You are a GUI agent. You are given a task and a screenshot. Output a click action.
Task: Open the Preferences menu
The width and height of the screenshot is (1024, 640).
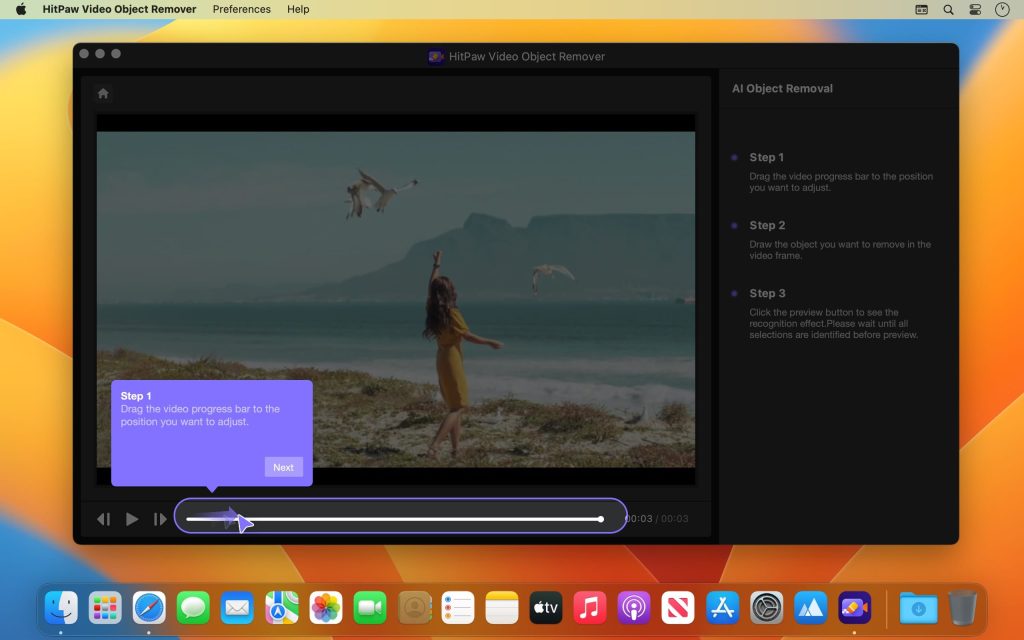241,9
